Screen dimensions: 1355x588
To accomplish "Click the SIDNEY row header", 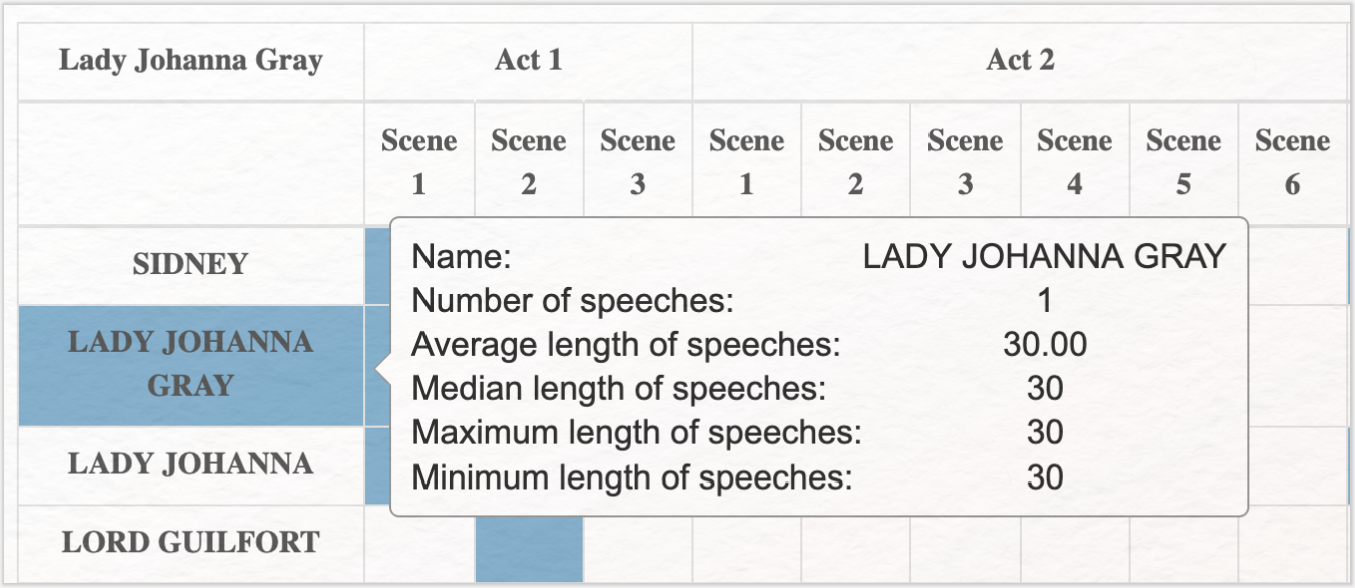I will click(190, 265).
